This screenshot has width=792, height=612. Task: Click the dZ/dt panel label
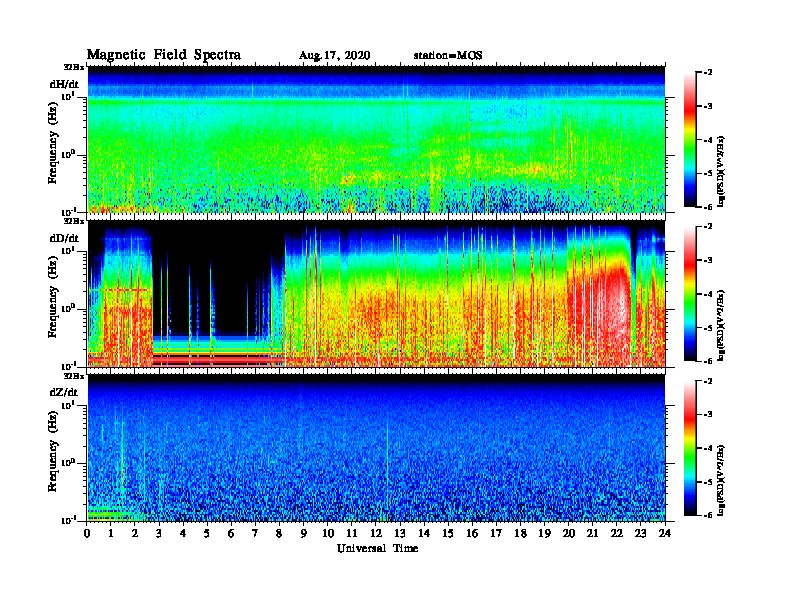[64, 392]
